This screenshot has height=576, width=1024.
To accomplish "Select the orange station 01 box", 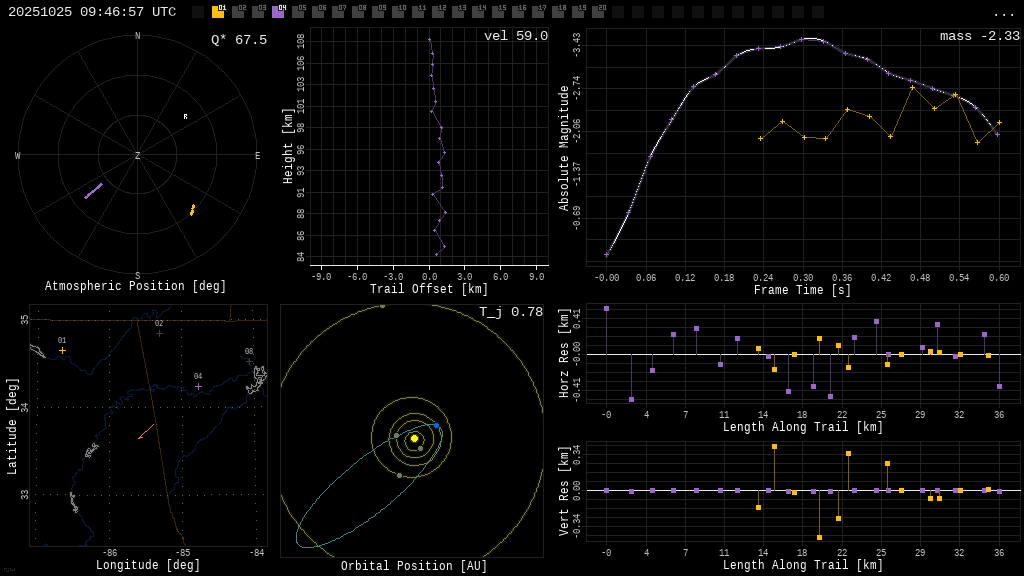I will click(218, 12).
